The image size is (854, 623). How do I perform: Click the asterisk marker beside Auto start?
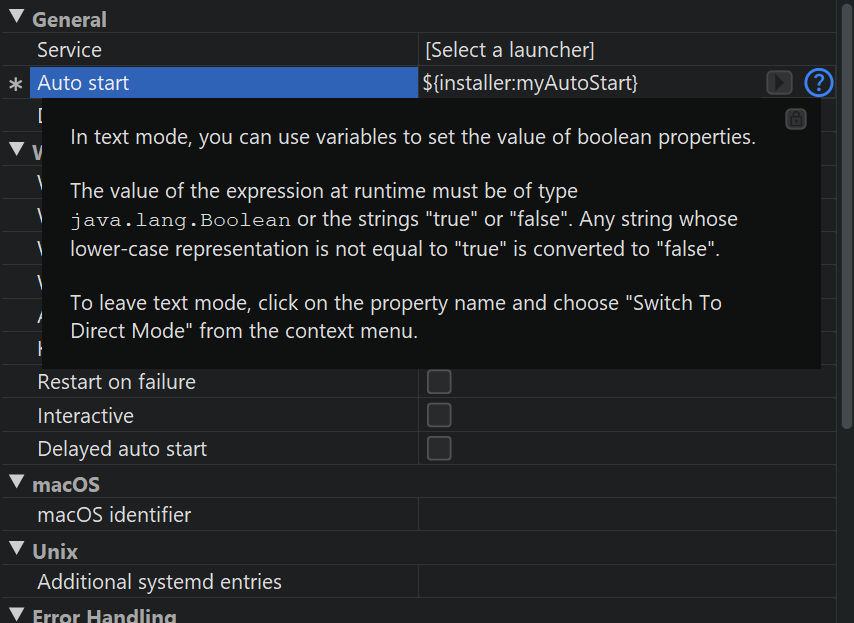click(15, 85)
